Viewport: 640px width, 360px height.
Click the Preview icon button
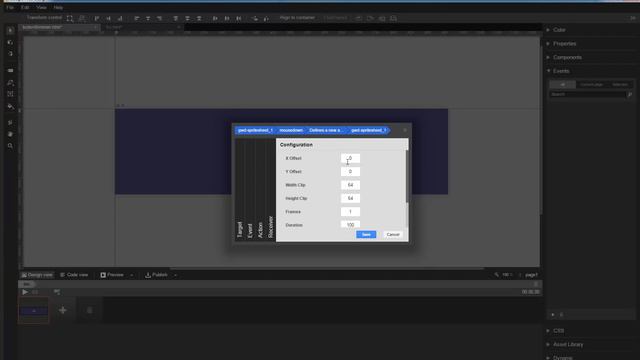coord(103,275)
